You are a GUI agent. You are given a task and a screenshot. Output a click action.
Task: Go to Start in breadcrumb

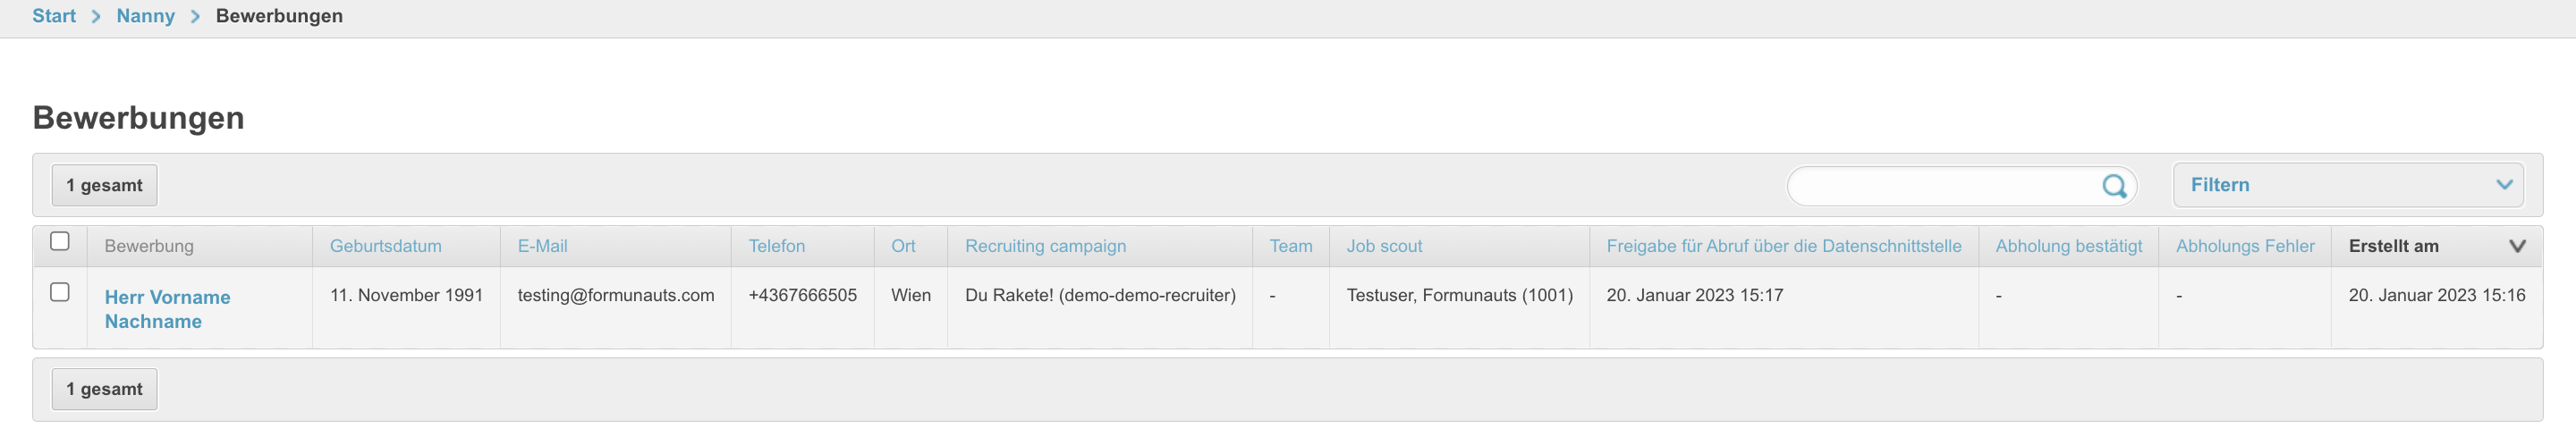pyautogui.click(x=54, y=16)
